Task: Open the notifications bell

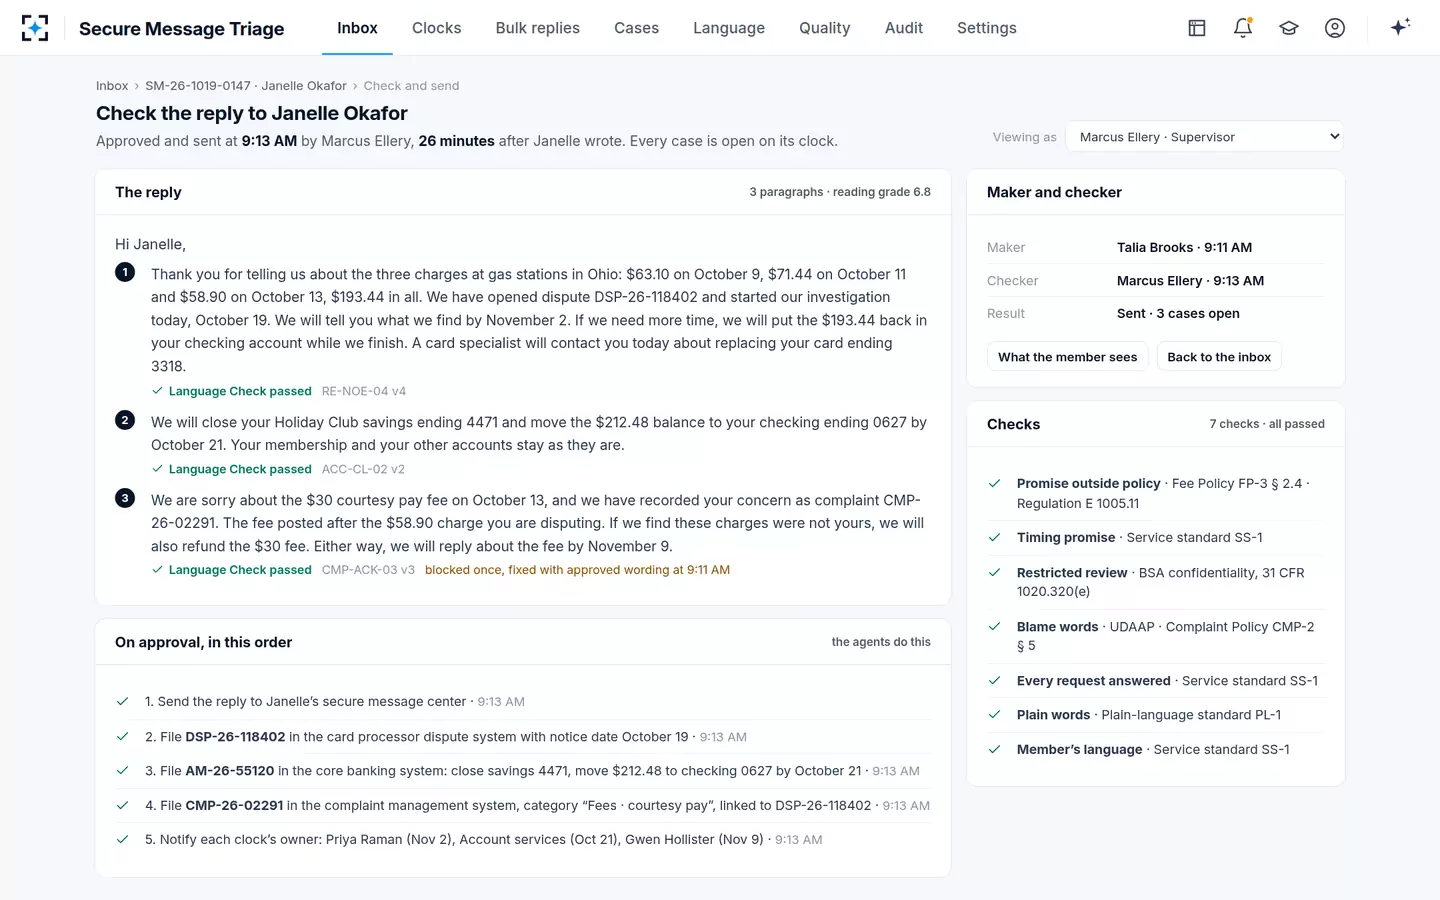Action: 1243,28
